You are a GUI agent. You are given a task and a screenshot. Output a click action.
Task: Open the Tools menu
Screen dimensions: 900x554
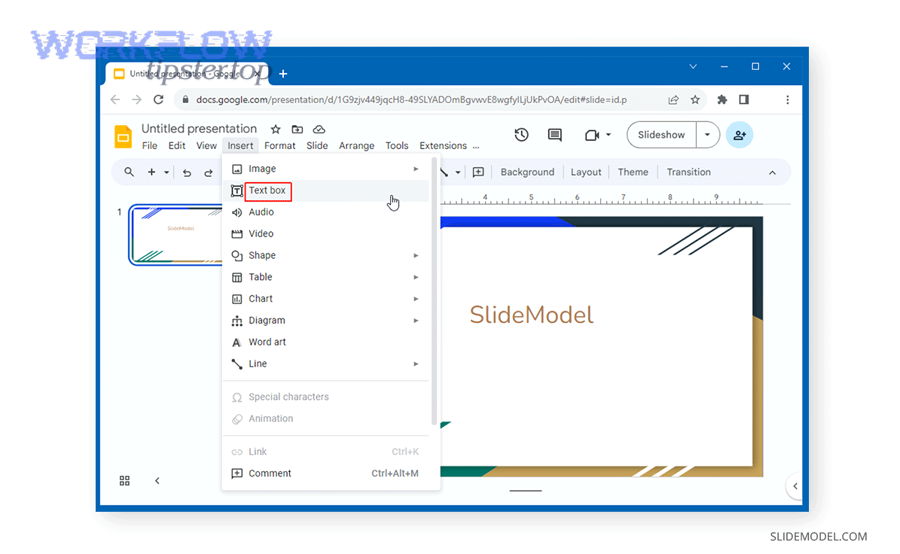tap(397, 146)
